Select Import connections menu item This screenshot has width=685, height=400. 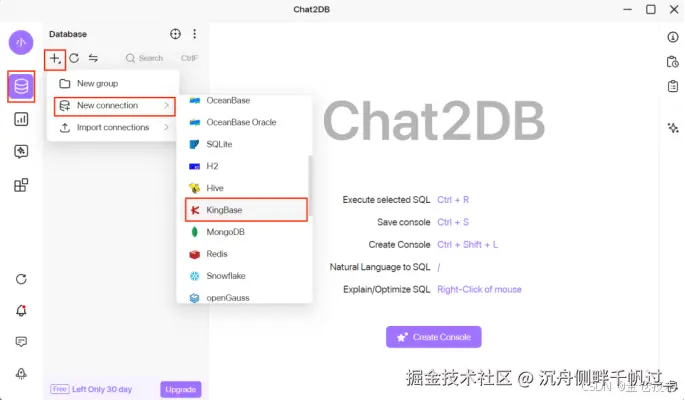click(x=113, y=128)
